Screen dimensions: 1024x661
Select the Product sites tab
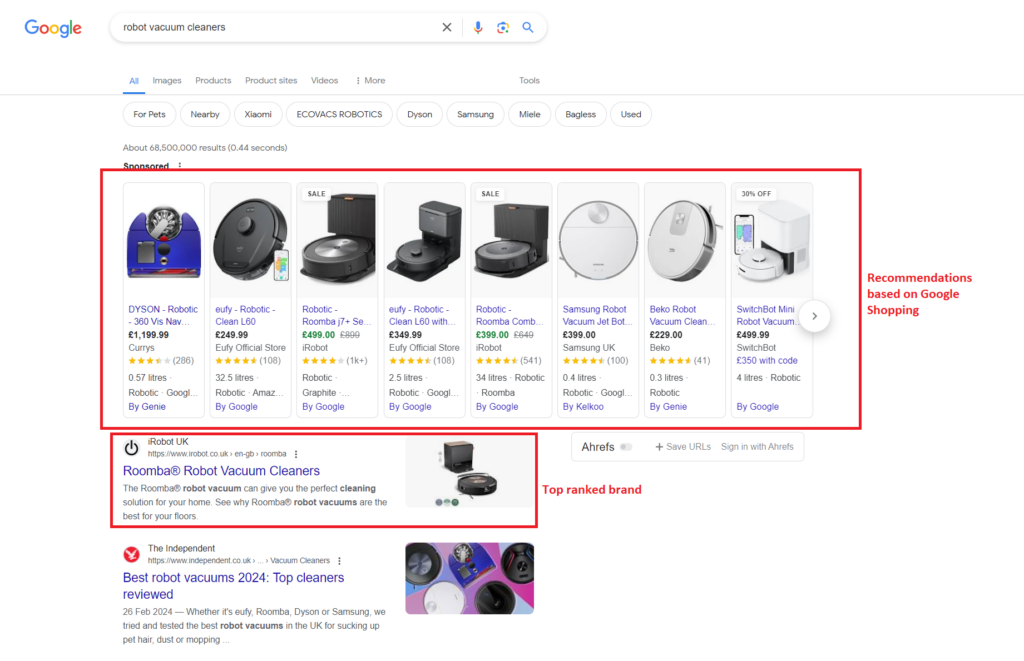(x=271, y=80)
